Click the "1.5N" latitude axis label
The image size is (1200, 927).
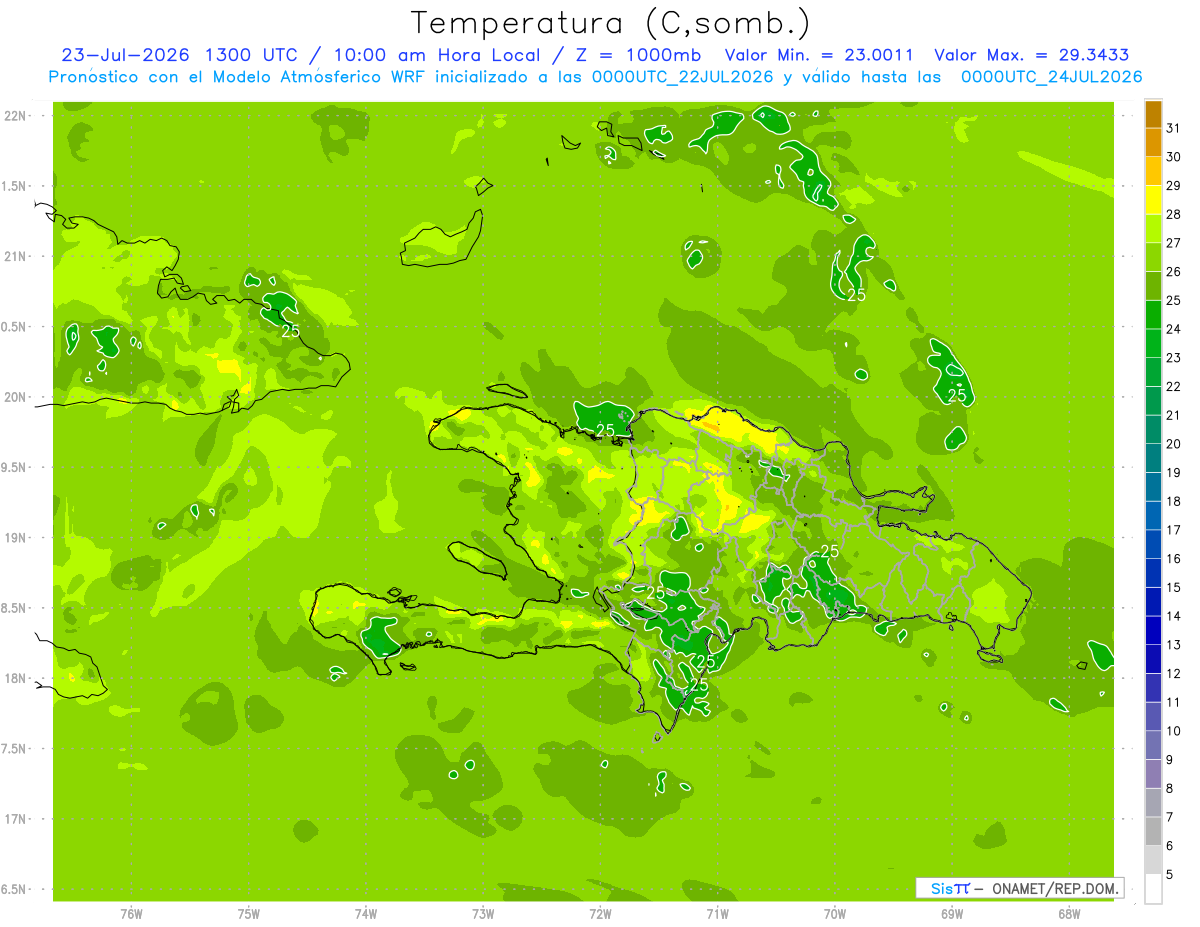pyautogui.click(x=14, y=186)
